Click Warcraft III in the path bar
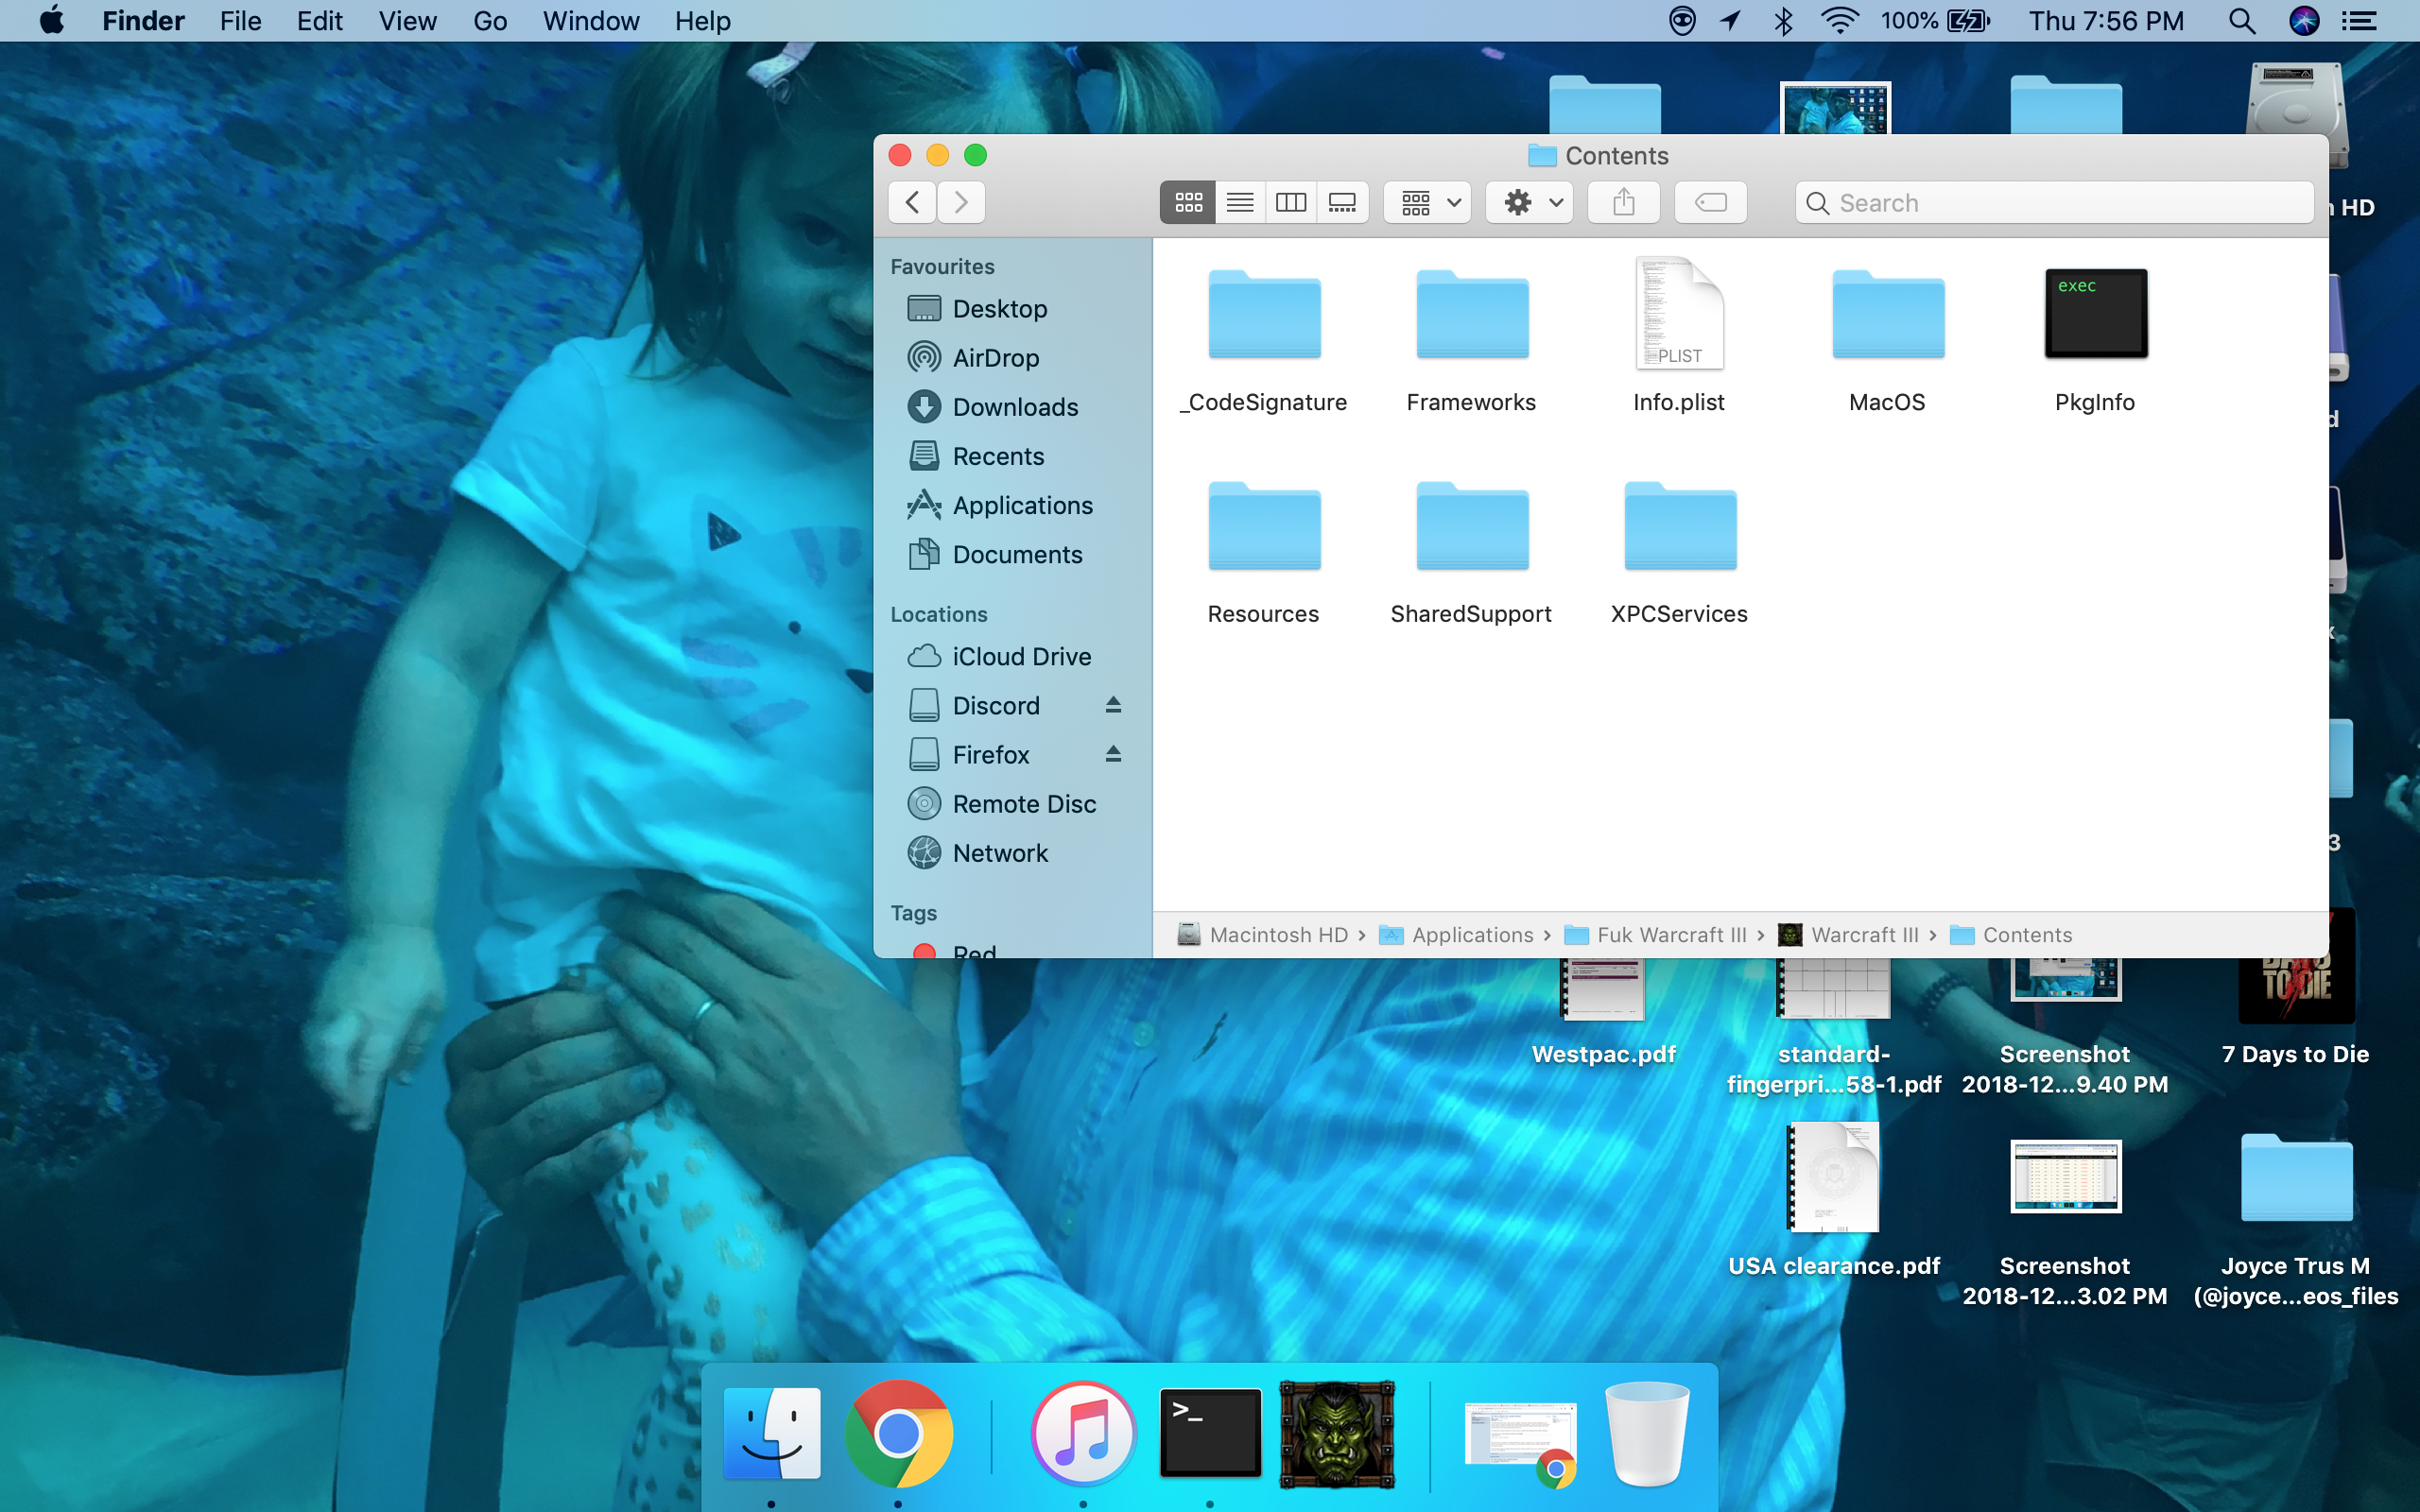This screenshot has height=1512, width=2420. point(1849,935)
